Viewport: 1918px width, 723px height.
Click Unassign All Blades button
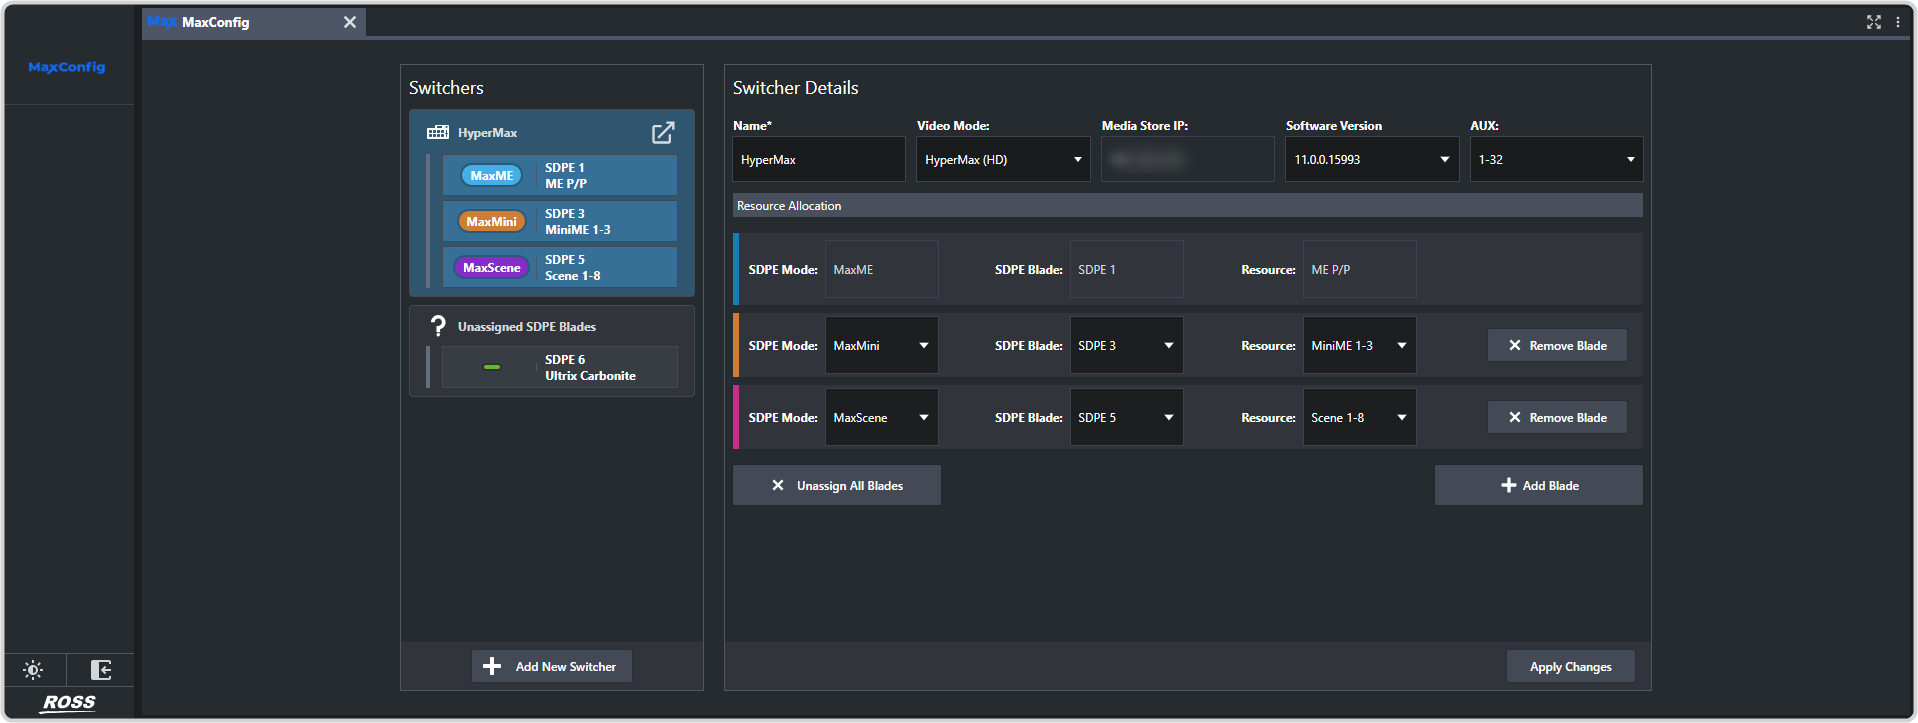(837, 486)
